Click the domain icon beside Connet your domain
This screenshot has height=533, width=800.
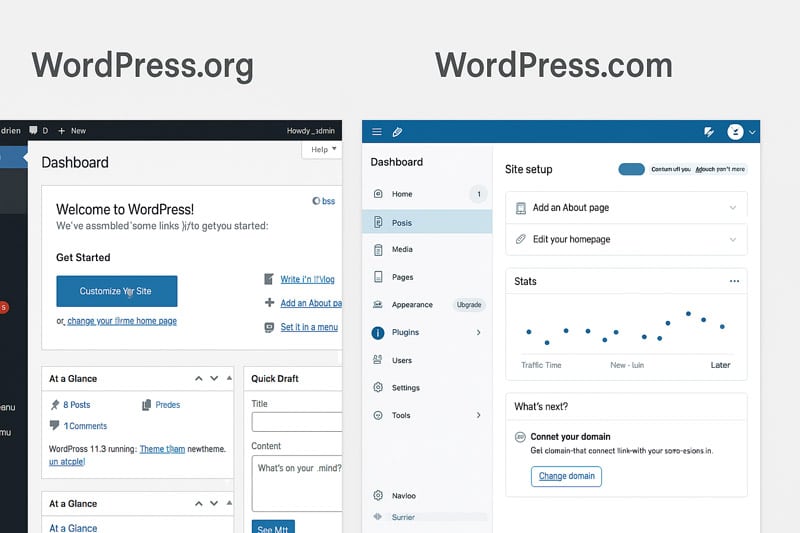pyautogui.click(x=520, y=437)
